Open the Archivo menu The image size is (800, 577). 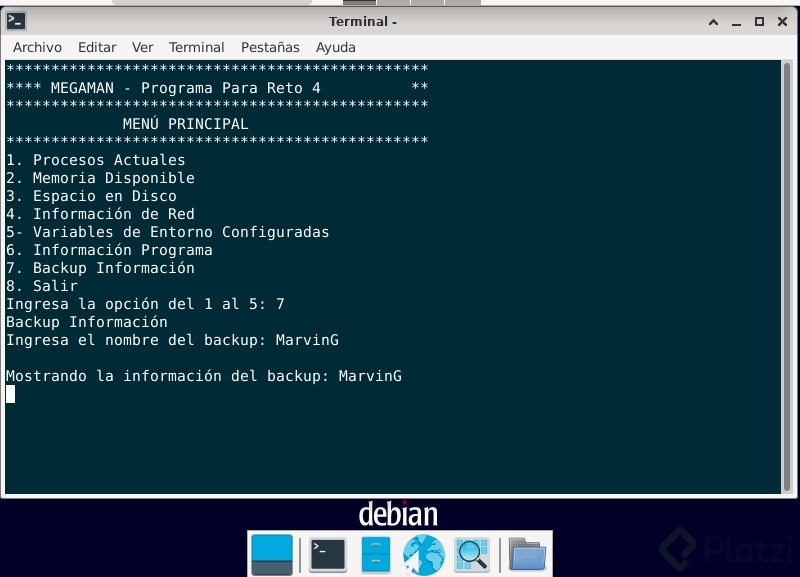click(37, 47)
